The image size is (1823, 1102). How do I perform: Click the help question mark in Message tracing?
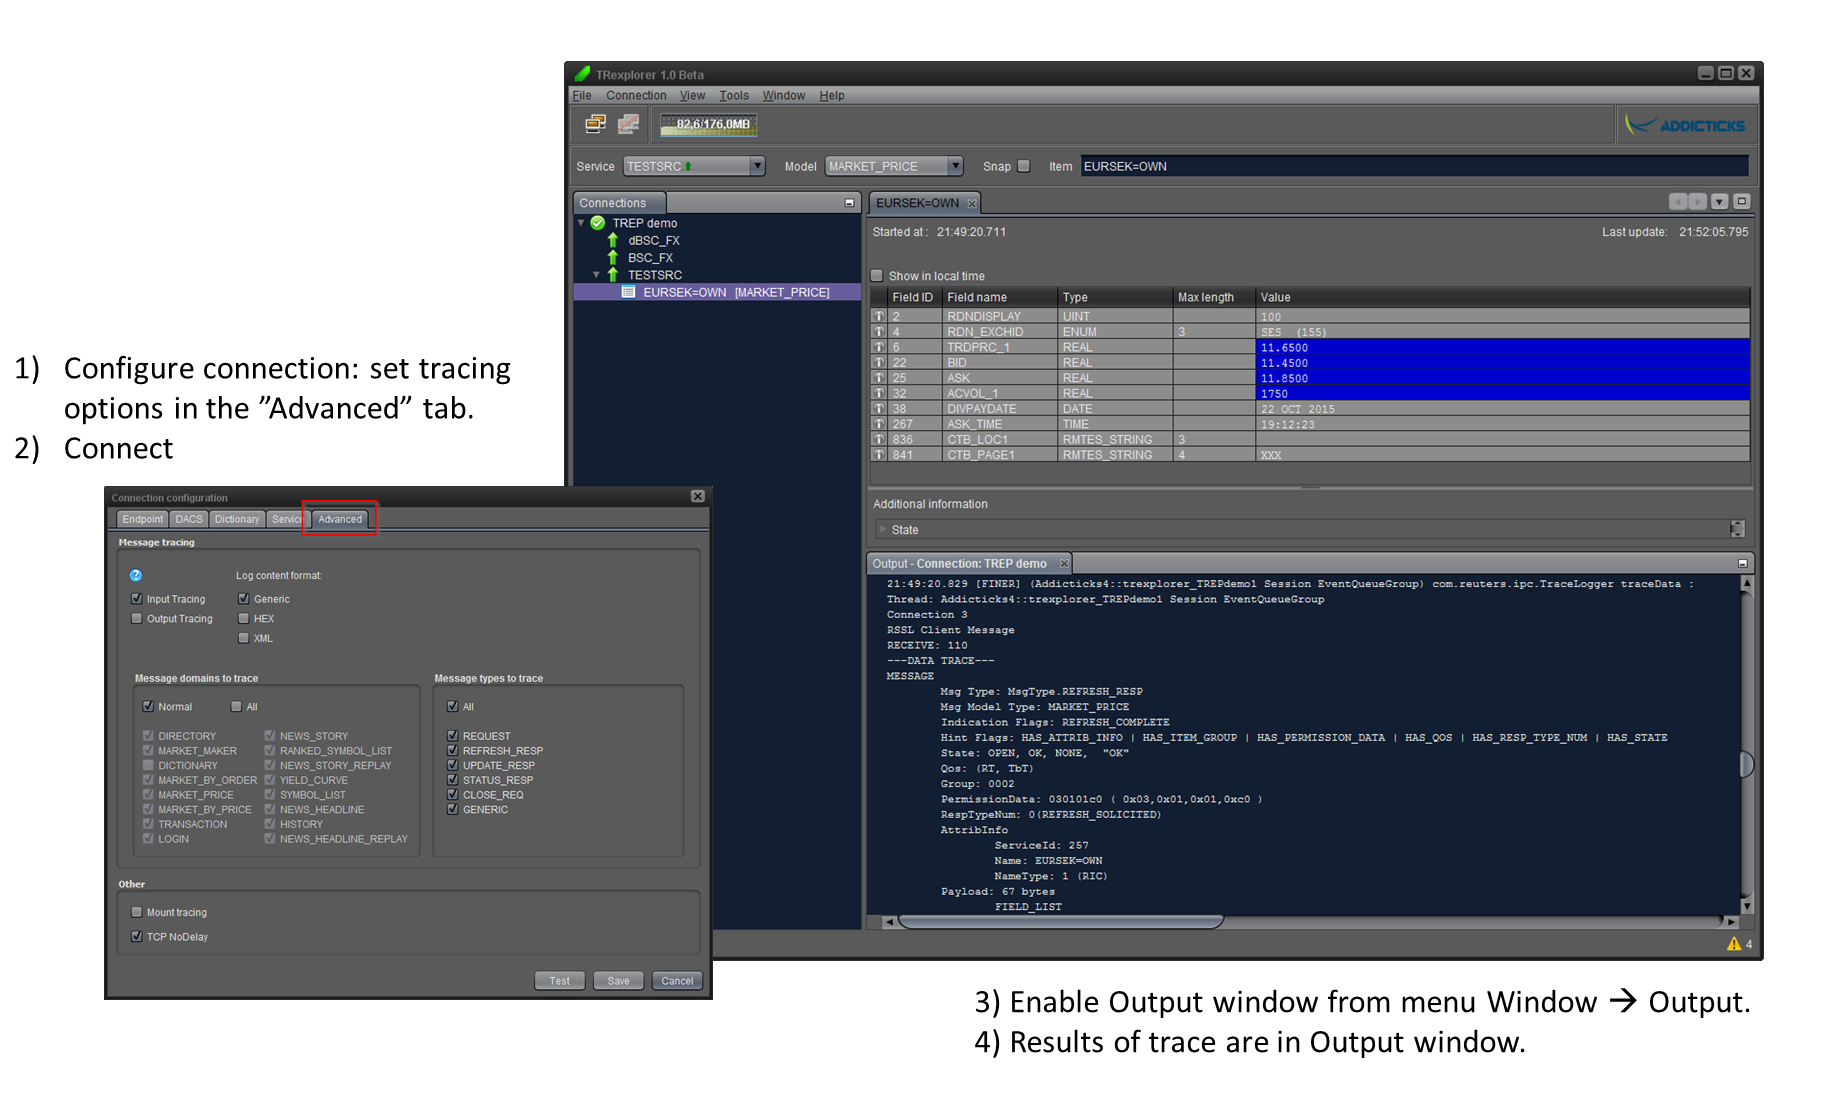pos(136,575)
